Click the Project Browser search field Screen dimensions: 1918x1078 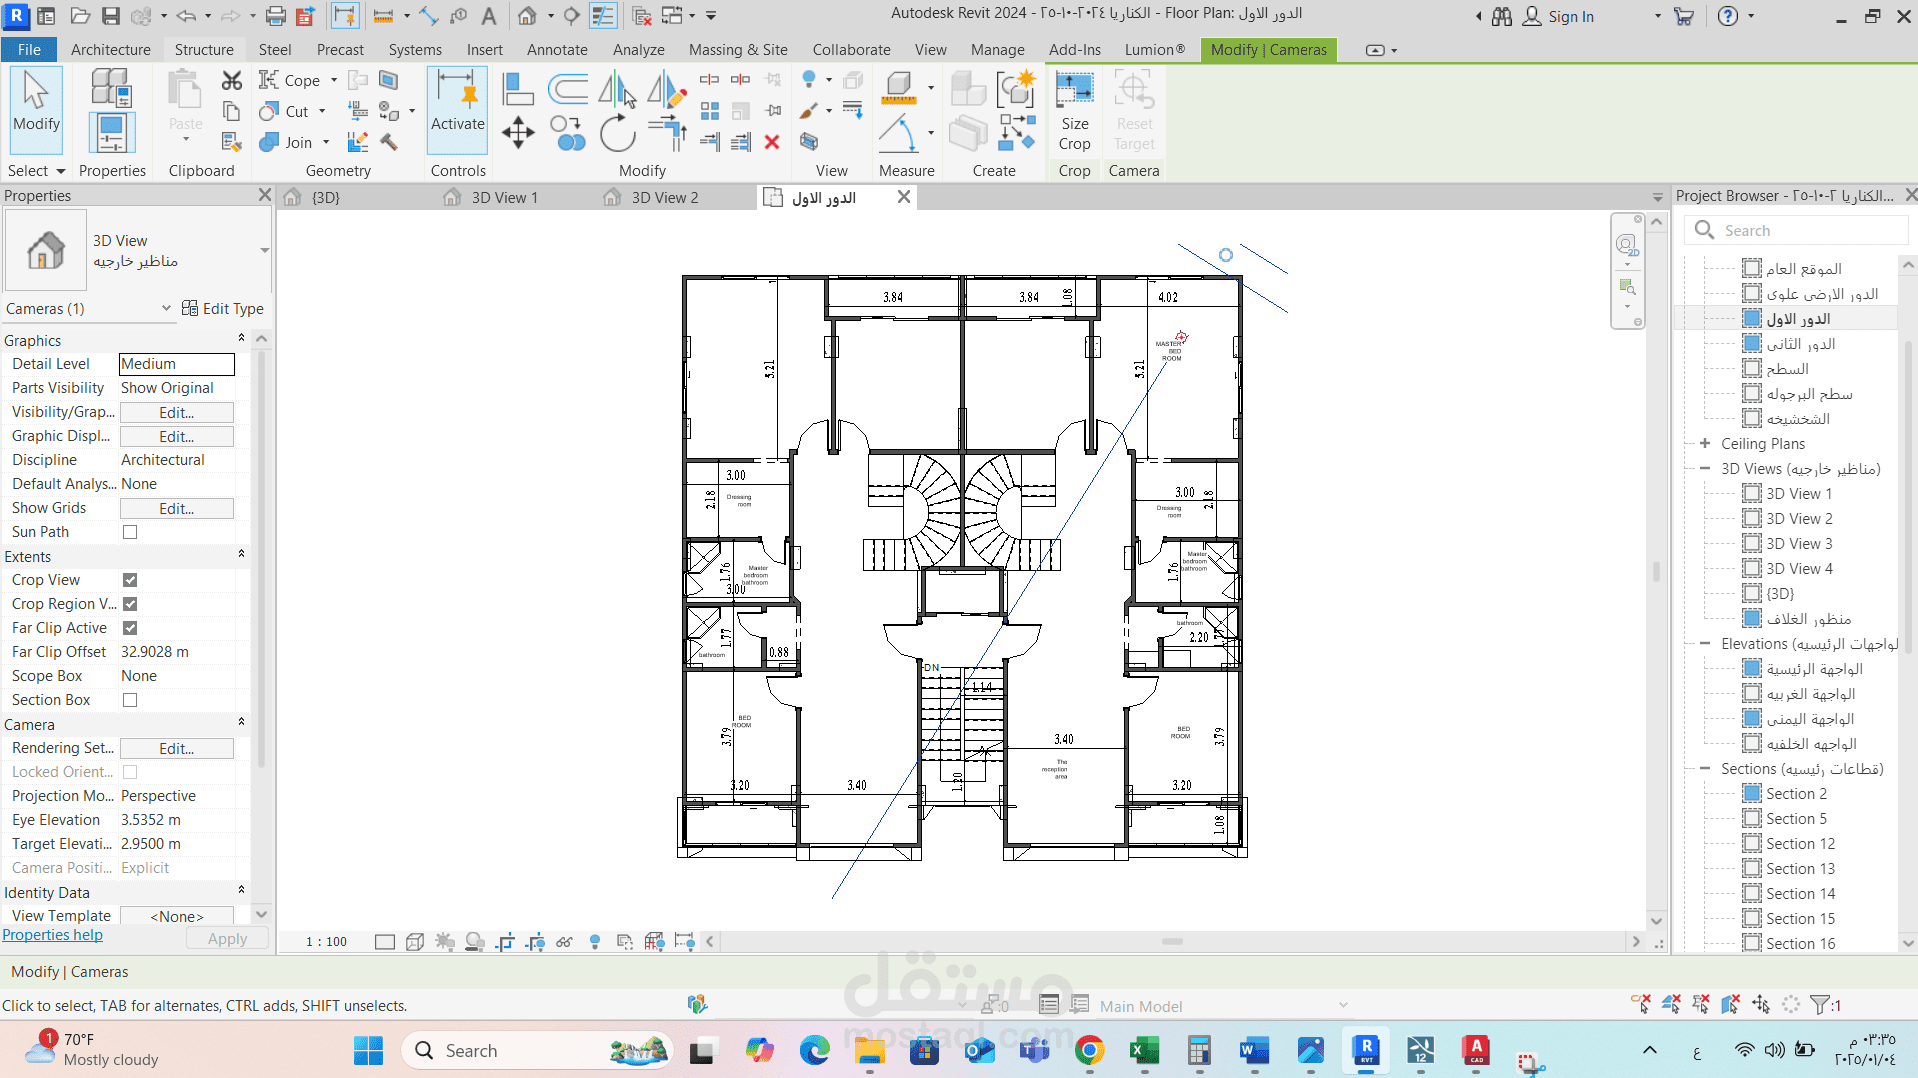click(1798, 230)
